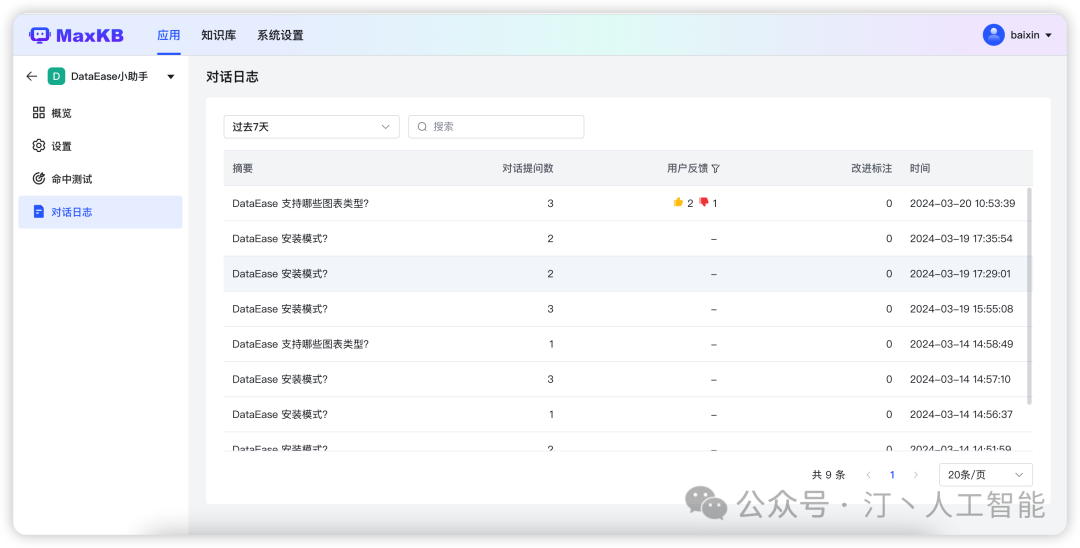Open 概览 in the sidebar
This screenshot has height=548, width=1080.
pyautogui.click(x=101, y=113)
